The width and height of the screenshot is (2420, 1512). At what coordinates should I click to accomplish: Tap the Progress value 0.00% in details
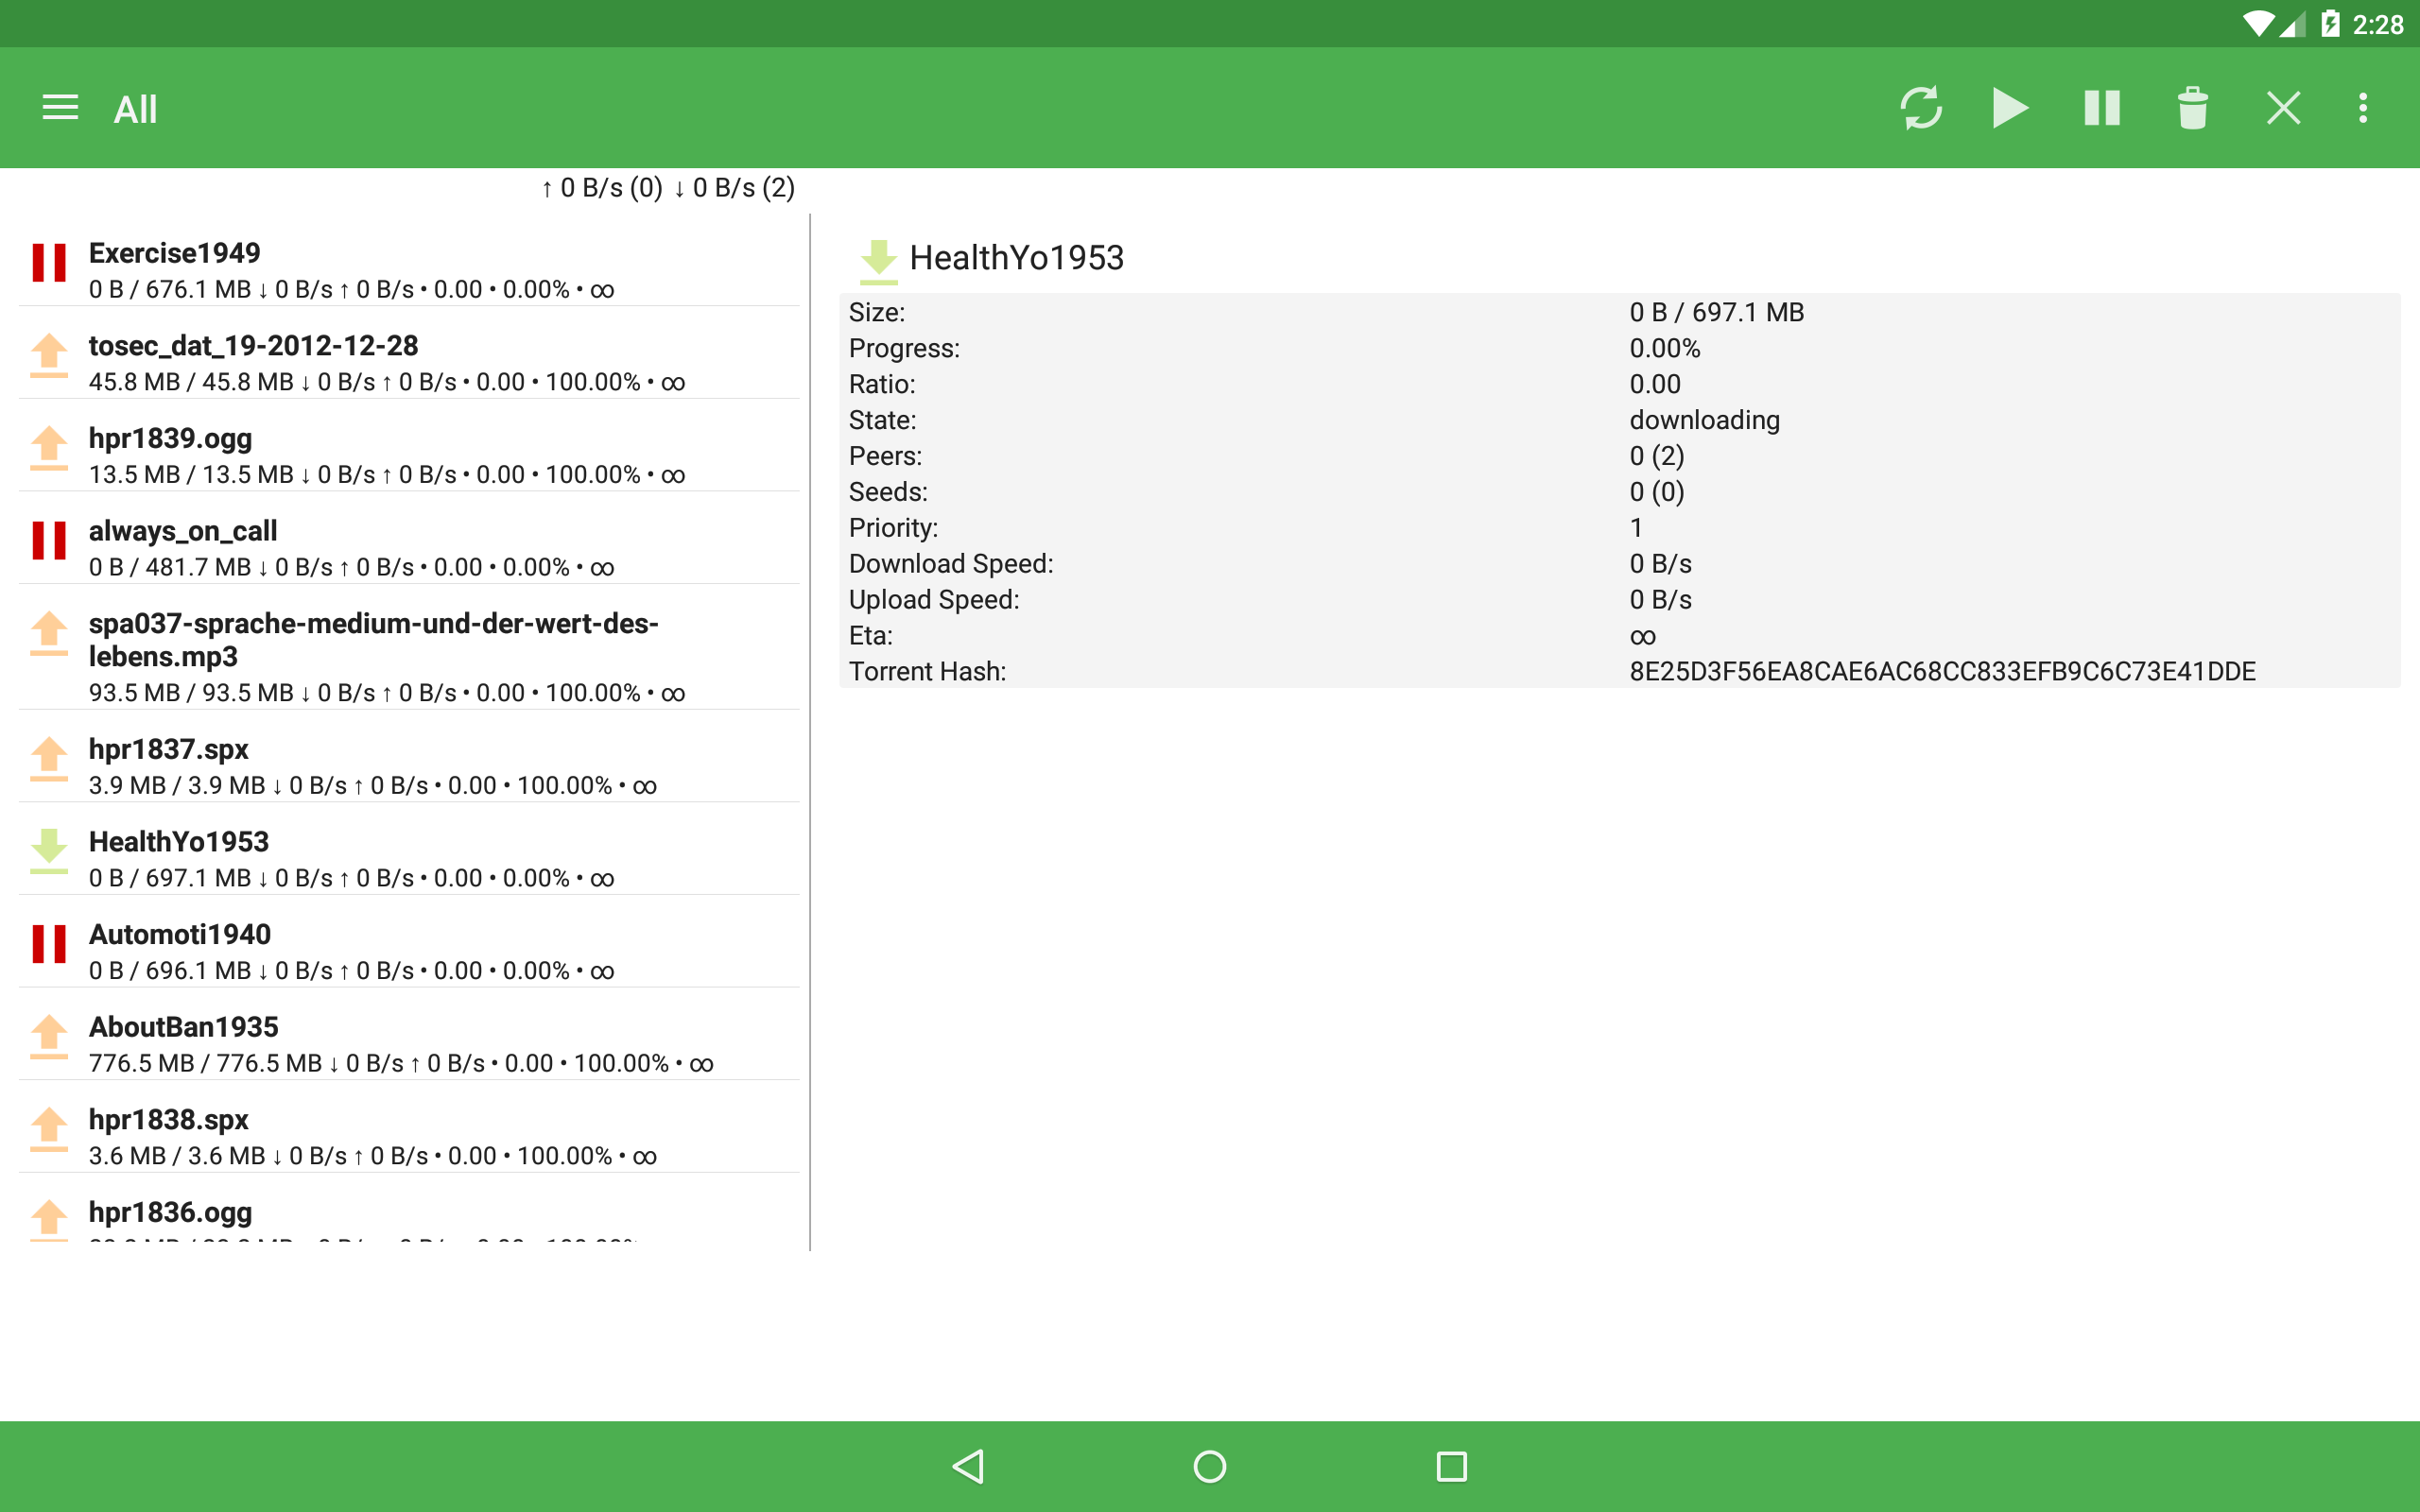point(1664,348)
